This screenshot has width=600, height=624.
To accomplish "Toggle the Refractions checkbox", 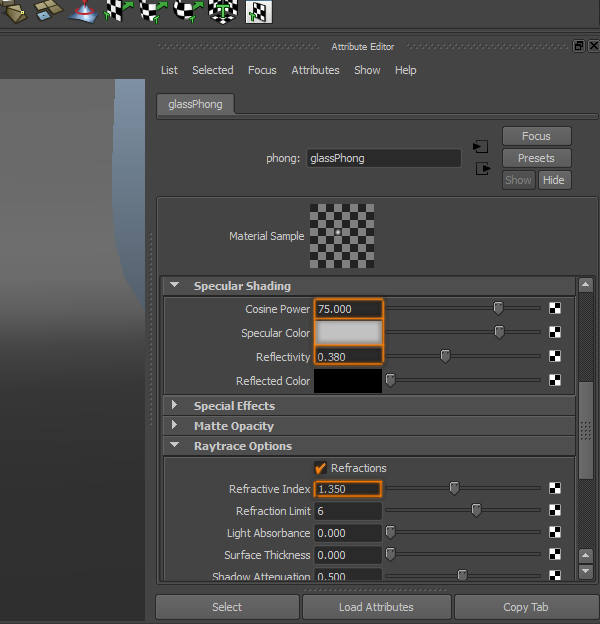I will [x=320, y=468].
